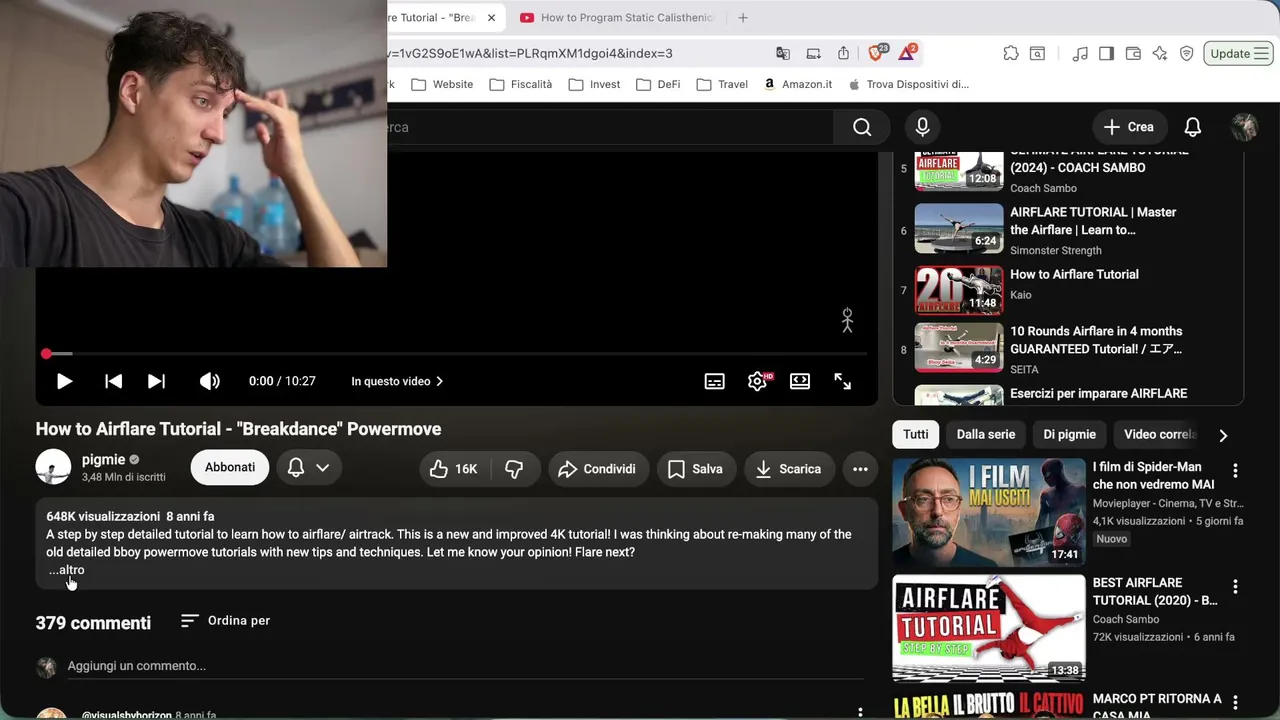Click the 'Aggiungi un commento' field
The image size is (1280, 720).
coord(465,666)
